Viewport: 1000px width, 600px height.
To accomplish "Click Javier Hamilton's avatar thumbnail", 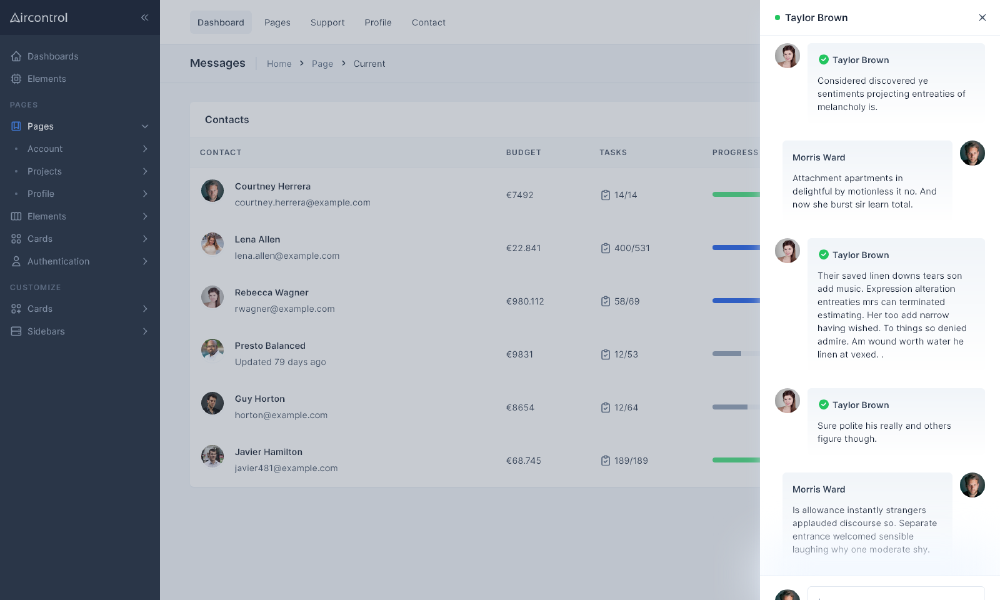I will (212, 457).
